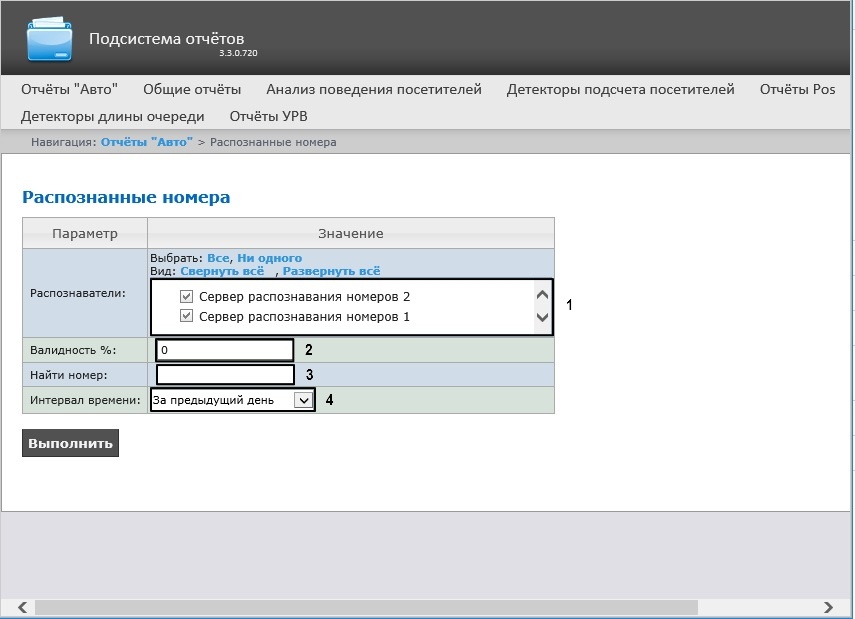
Task: Click the Валидность % input field
Action: [225, 350]
